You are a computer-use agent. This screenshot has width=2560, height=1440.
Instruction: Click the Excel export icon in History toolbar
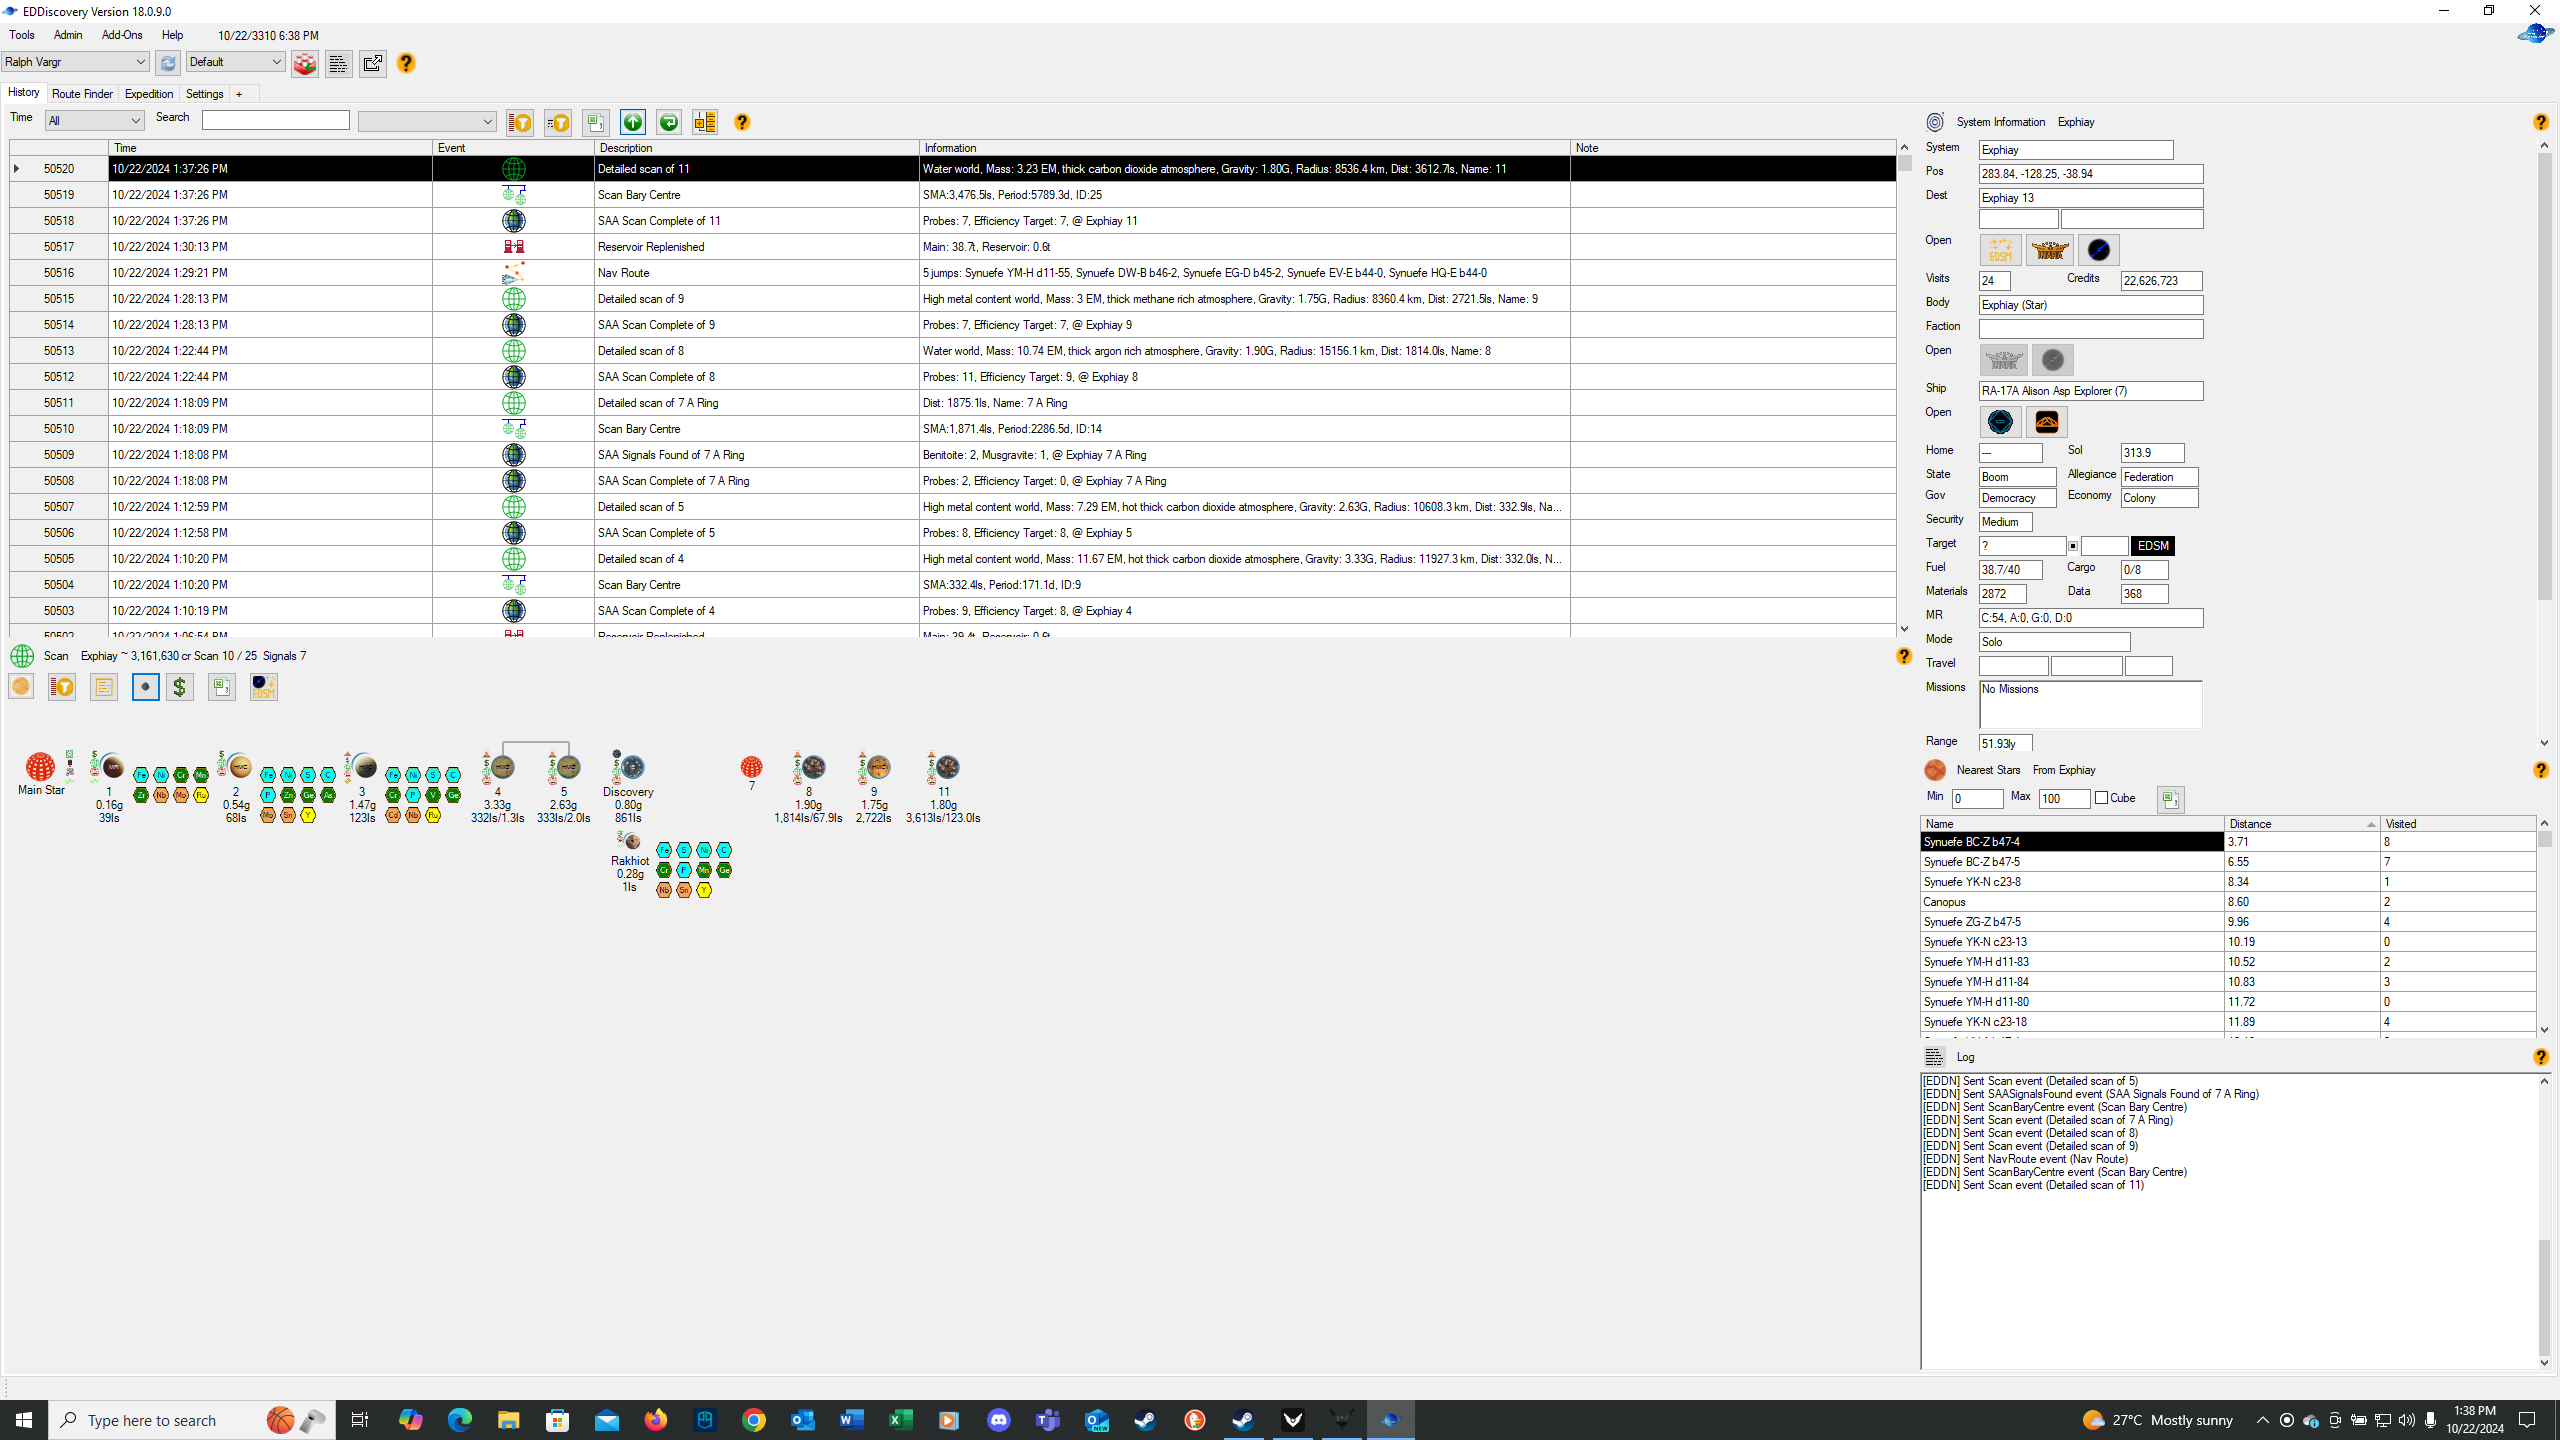click(596, 122)
